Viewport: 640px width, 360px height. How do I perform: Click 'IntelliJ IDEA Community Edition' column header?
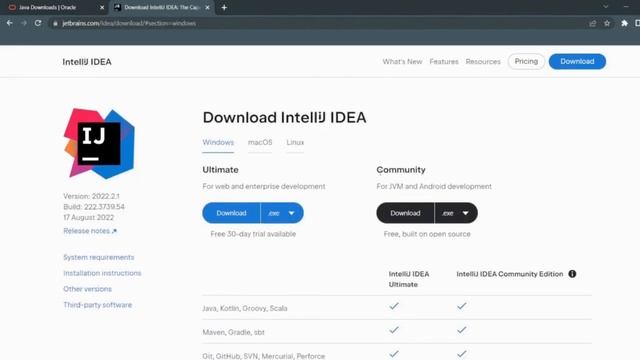[510, 274]
